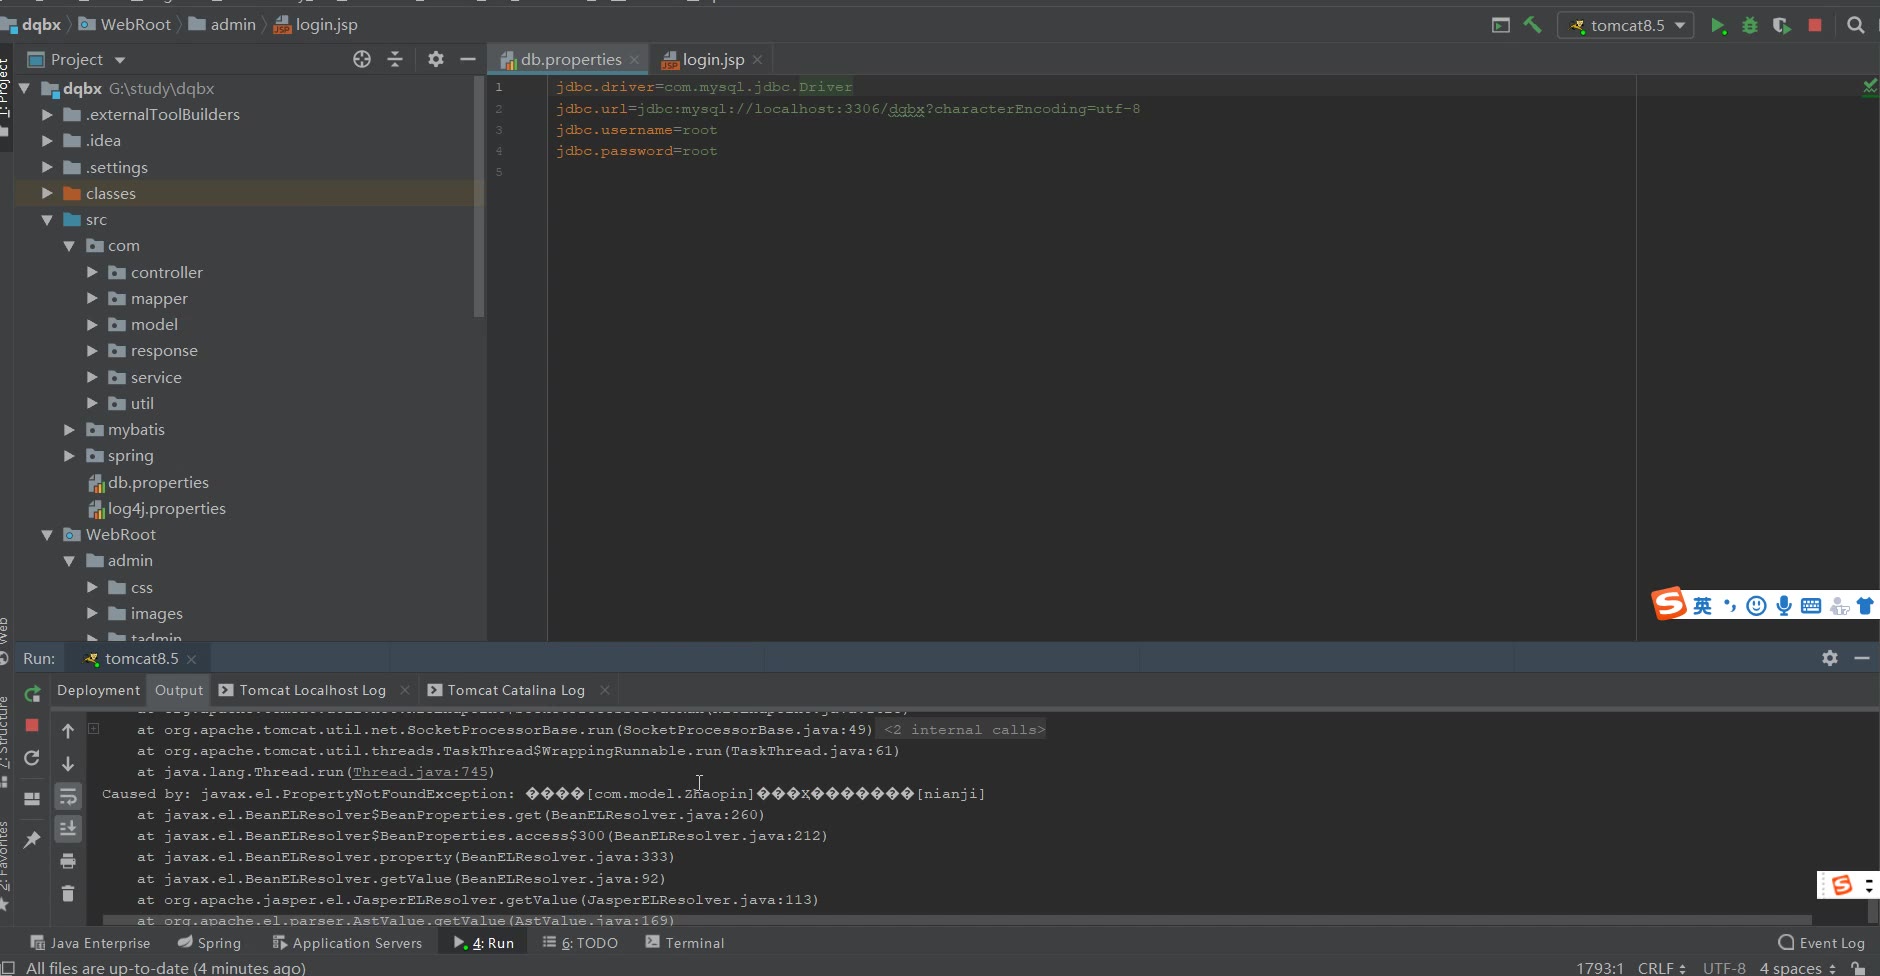
Task: Open Project panel settings gear
Action: coord(435,60)
